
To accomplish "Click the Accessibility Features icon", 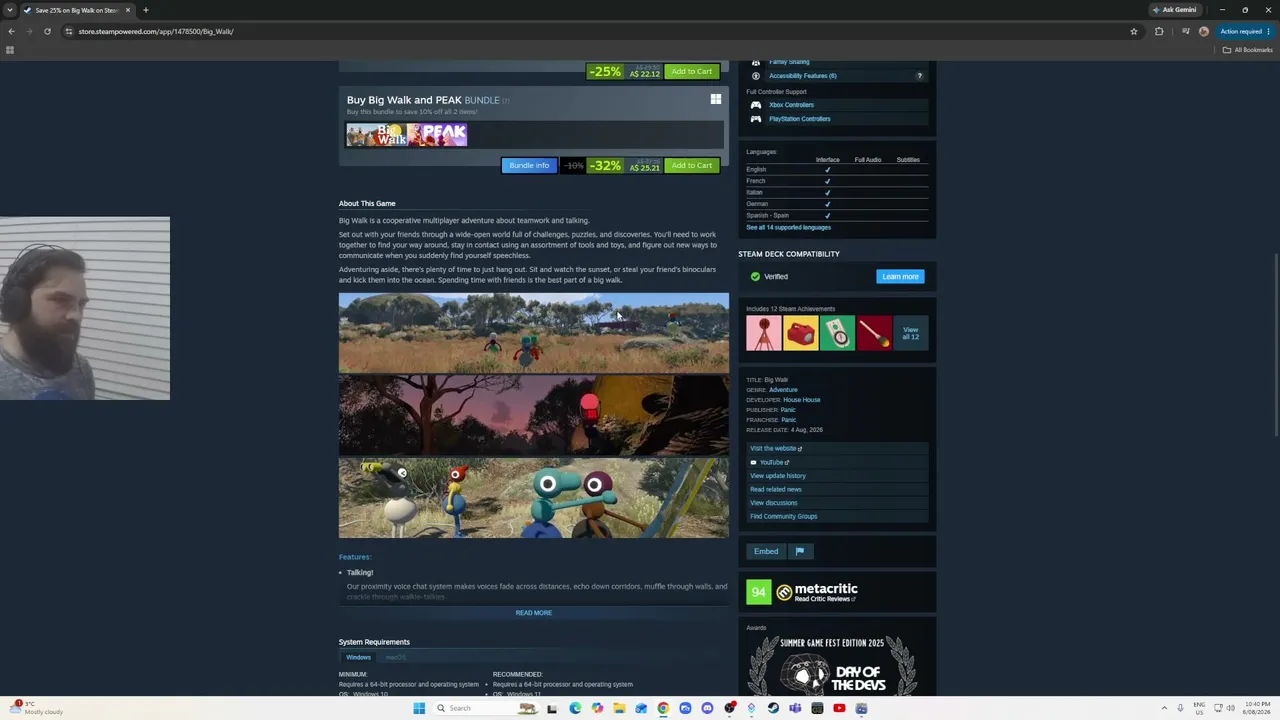I will tap(756, 76).
